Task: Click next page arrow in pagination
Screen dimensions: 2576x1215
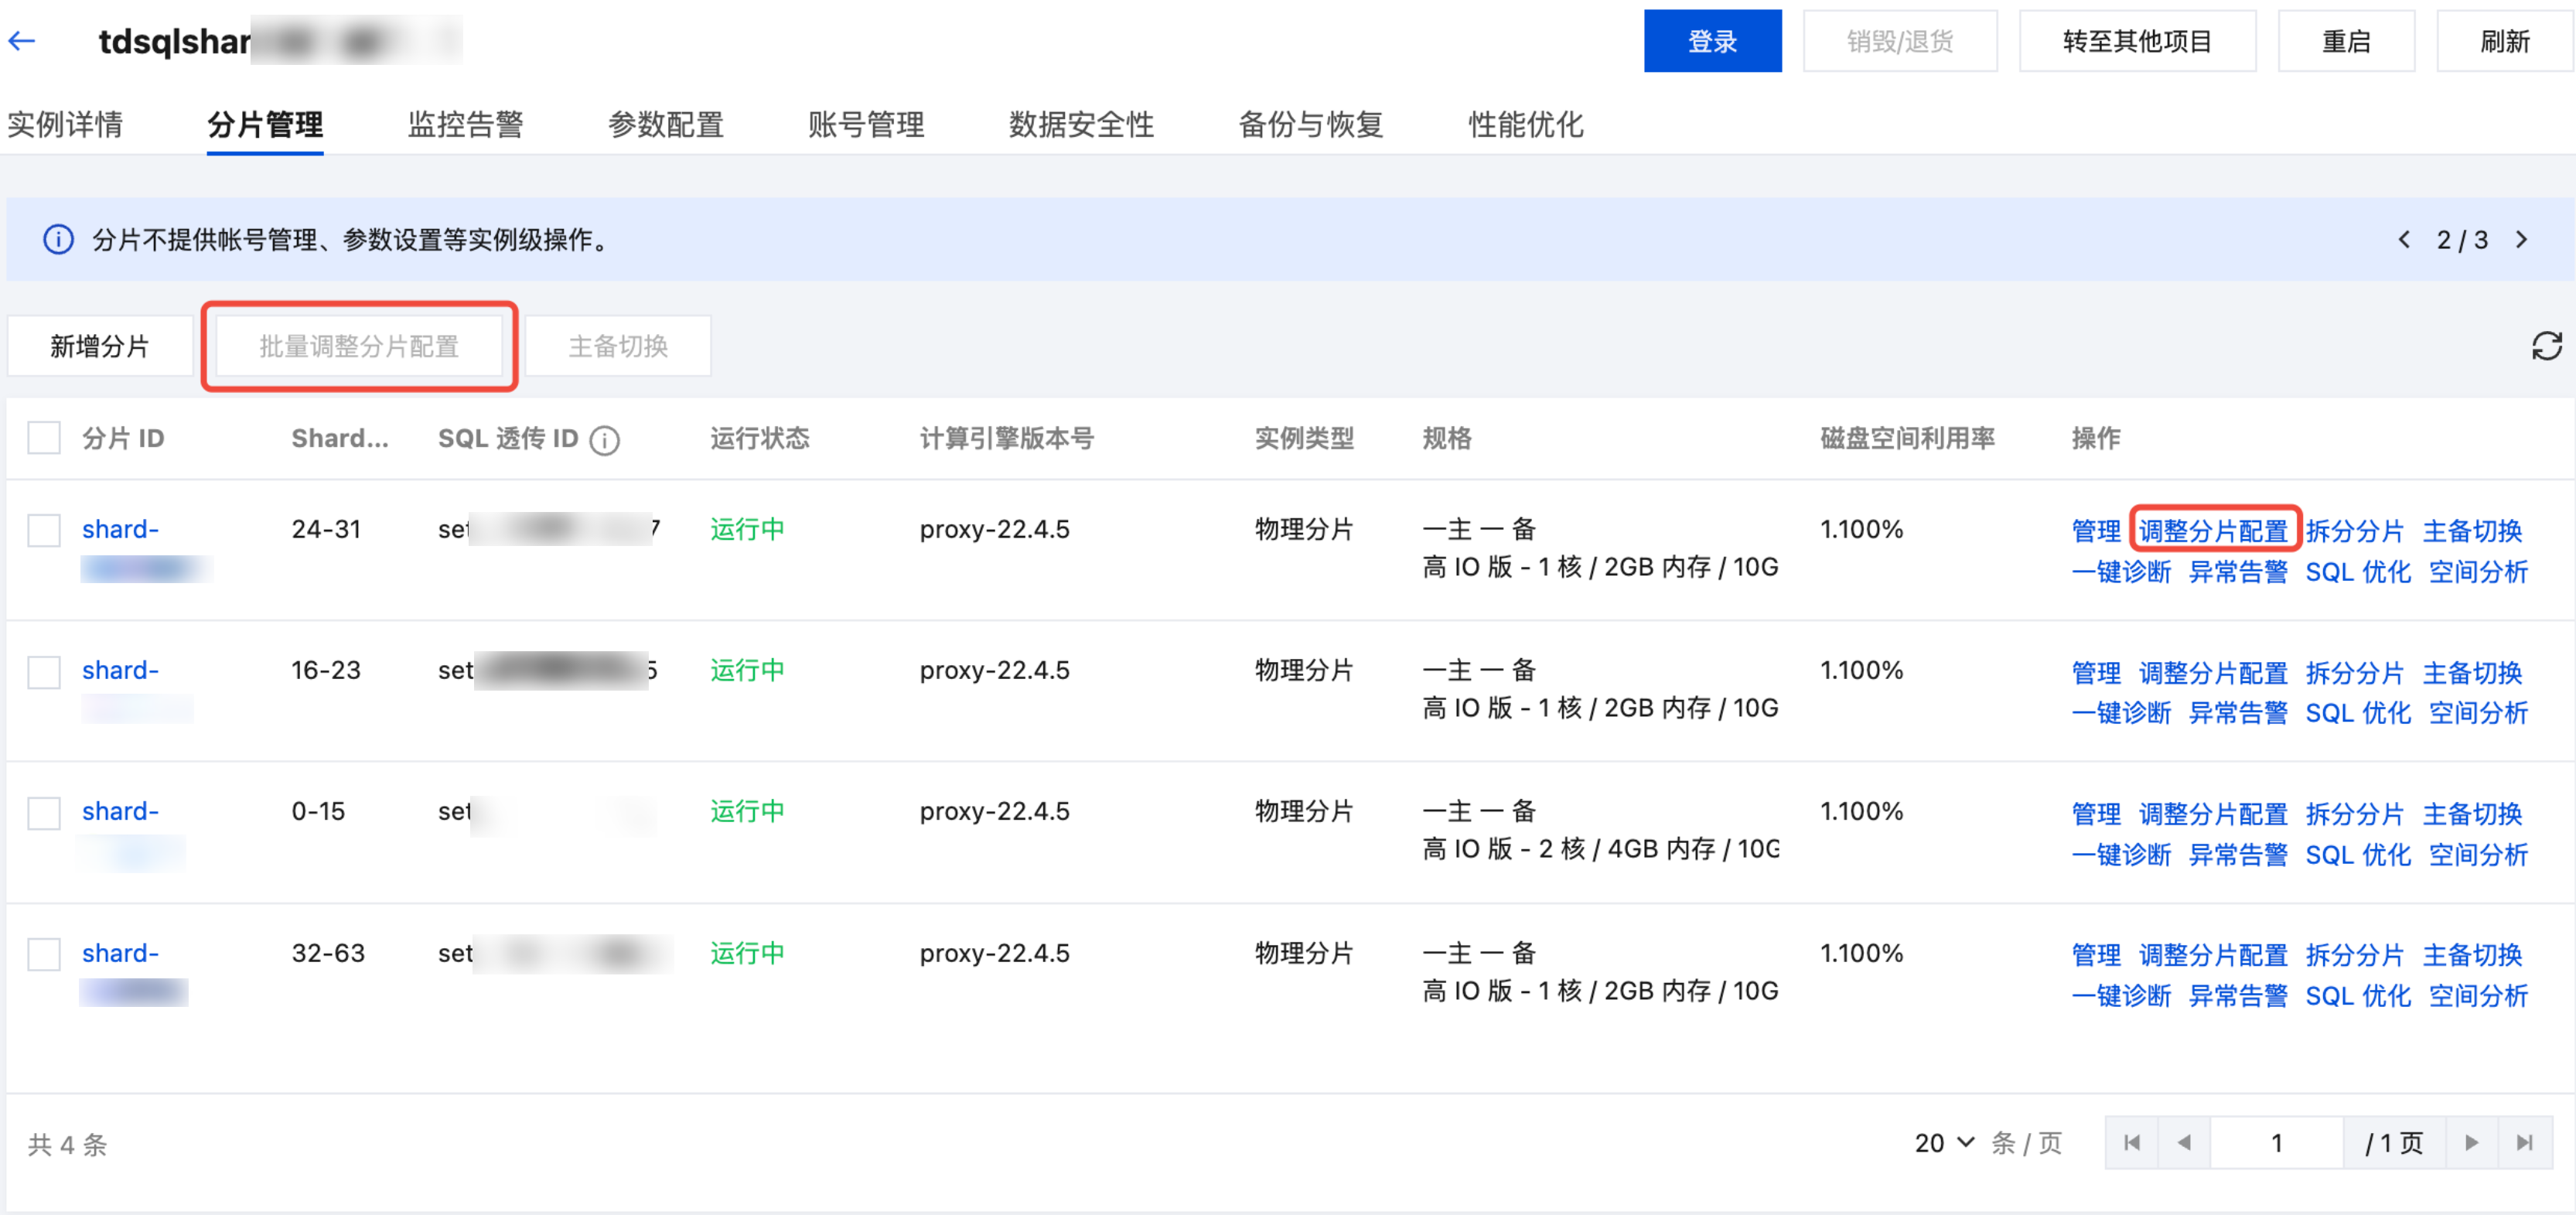Action: click(x=2471, y=1143)
